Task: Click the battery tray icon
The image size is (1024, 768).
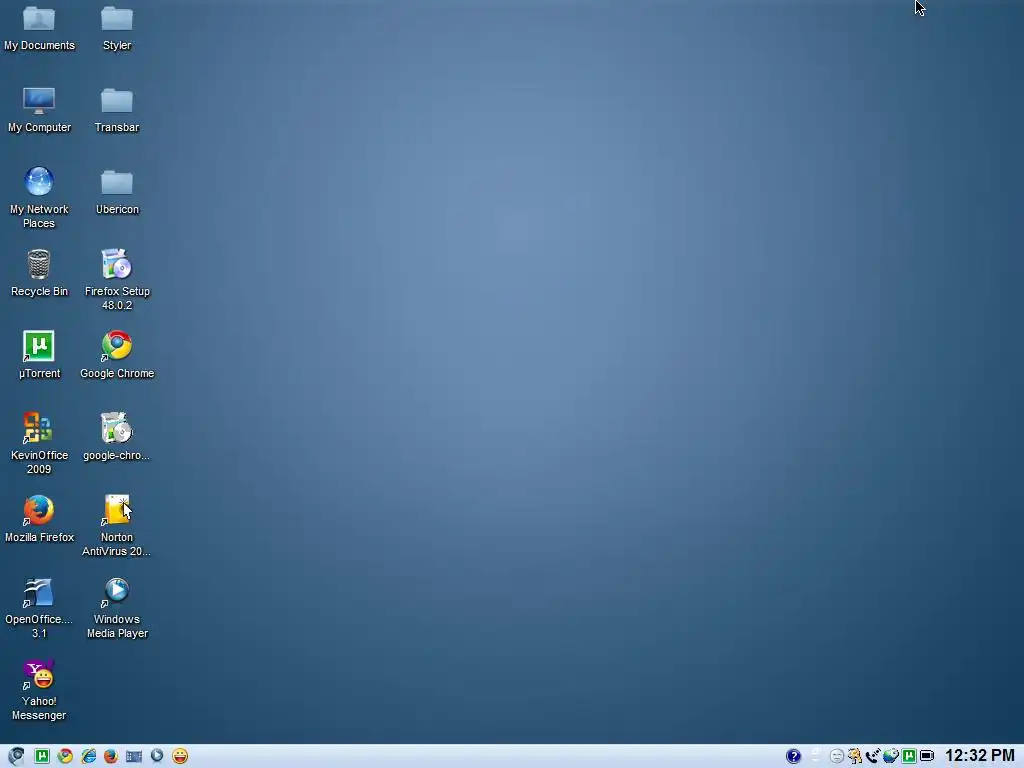Action: pyautogui.click(x=927, y=756)
